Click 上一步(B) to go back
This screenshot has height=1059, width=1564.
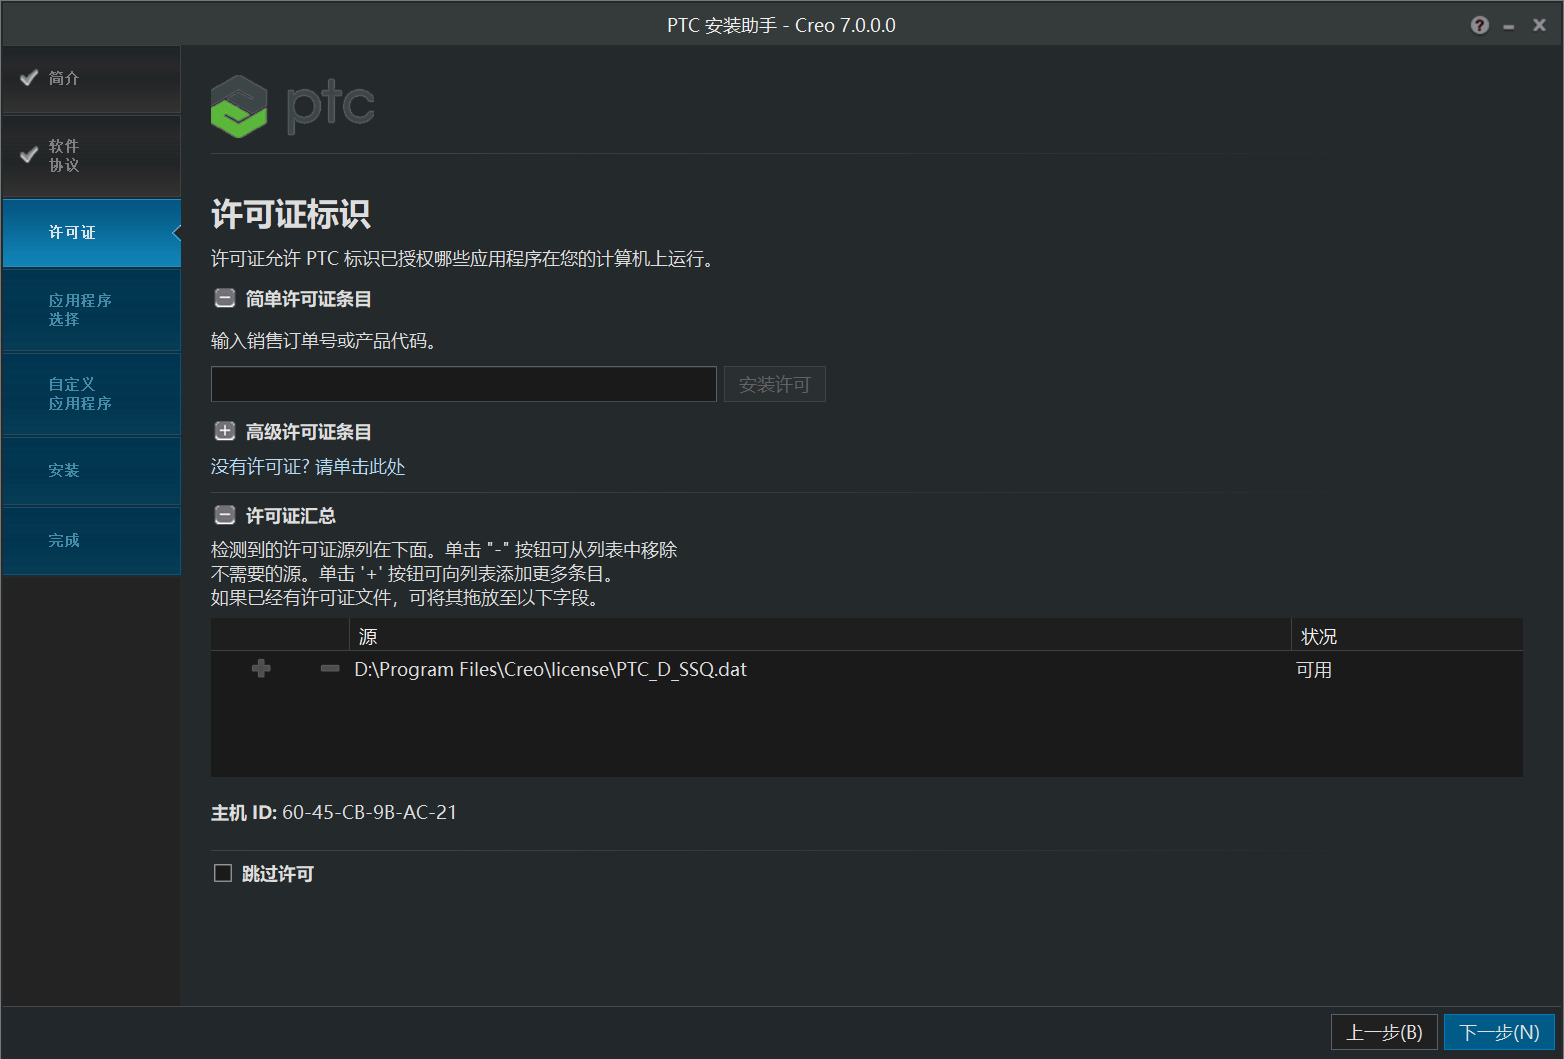pyautogui.click(x=1384, y=1032)
